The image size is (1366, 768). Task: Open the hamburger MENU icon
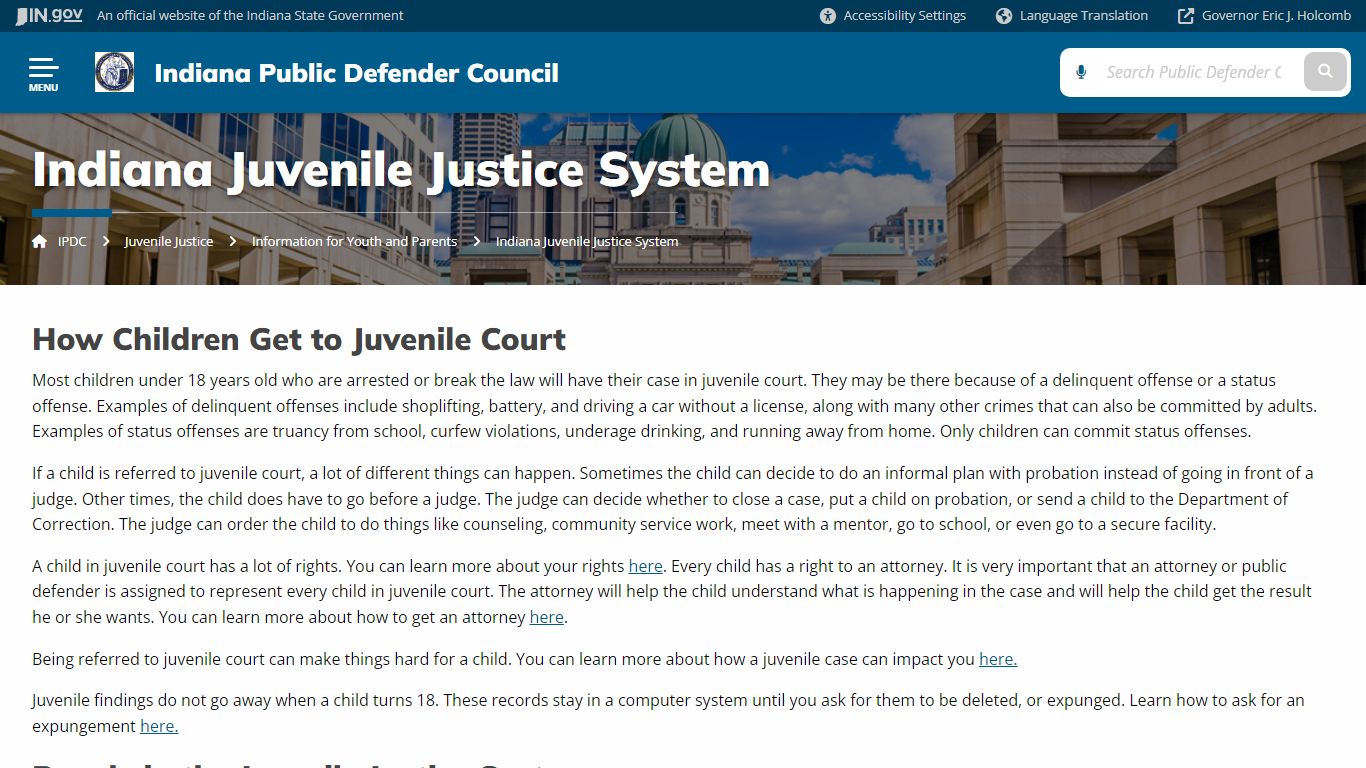coord(43,73)
